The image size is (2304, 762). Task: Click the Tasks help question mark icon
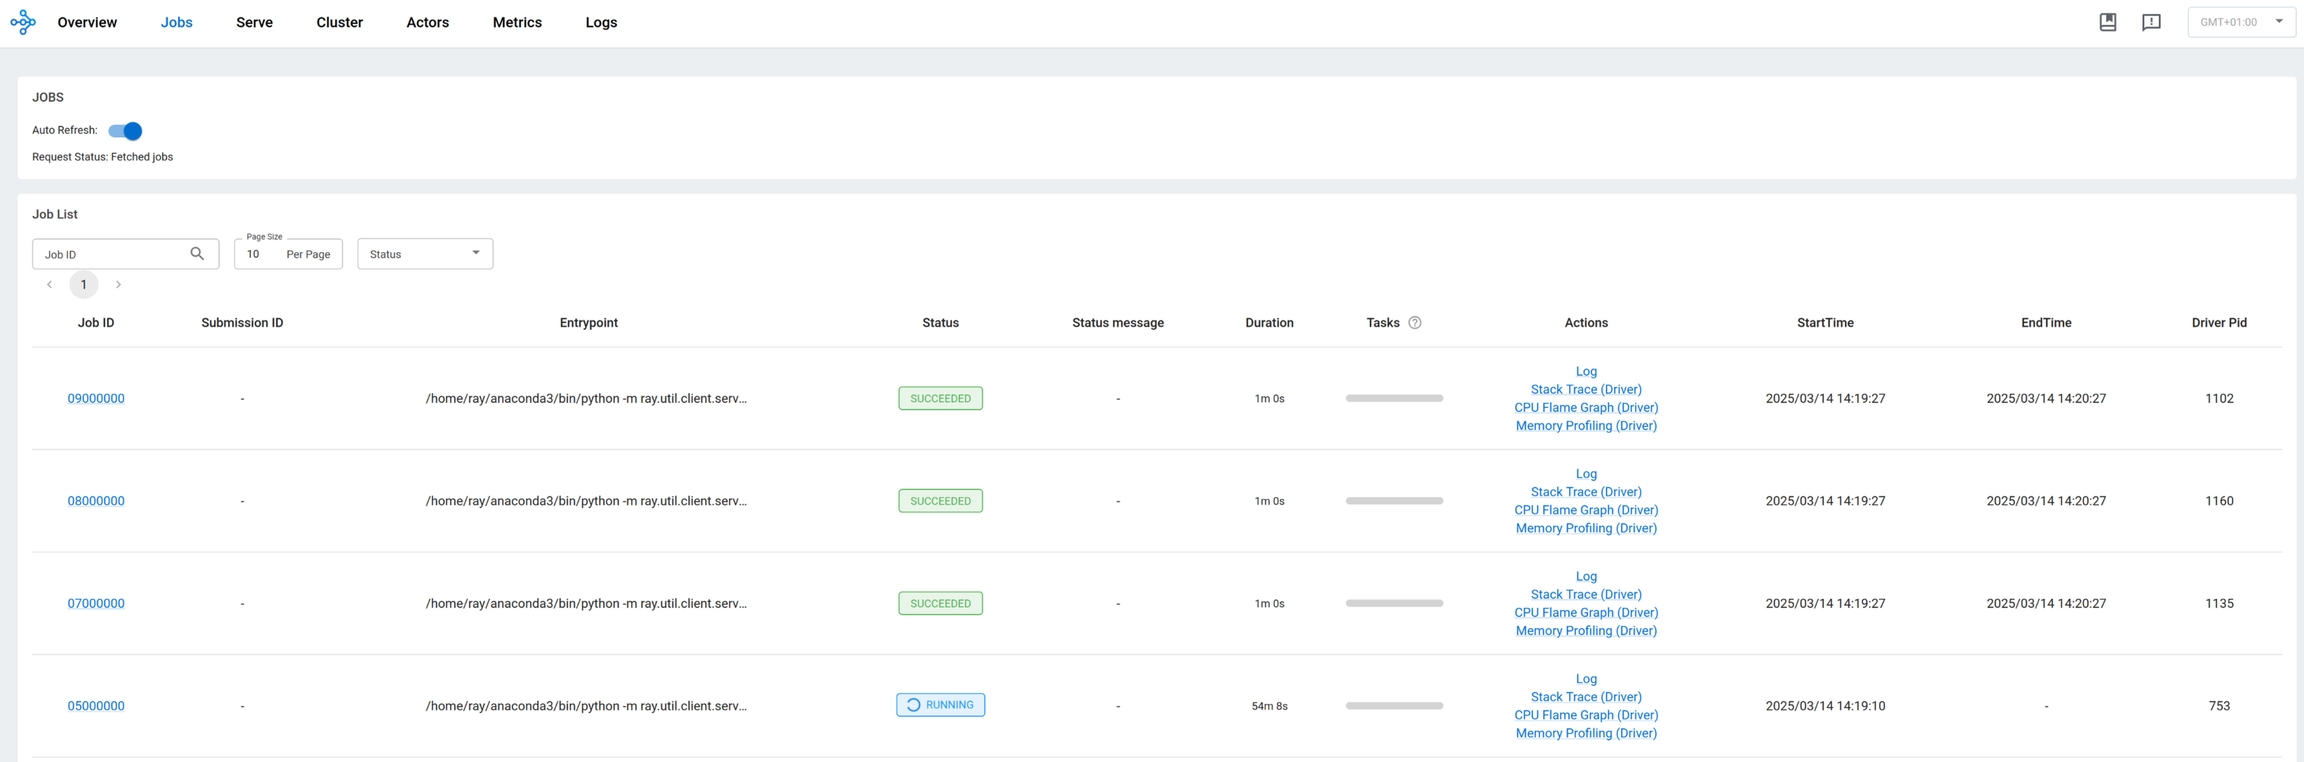point(1414,323)
